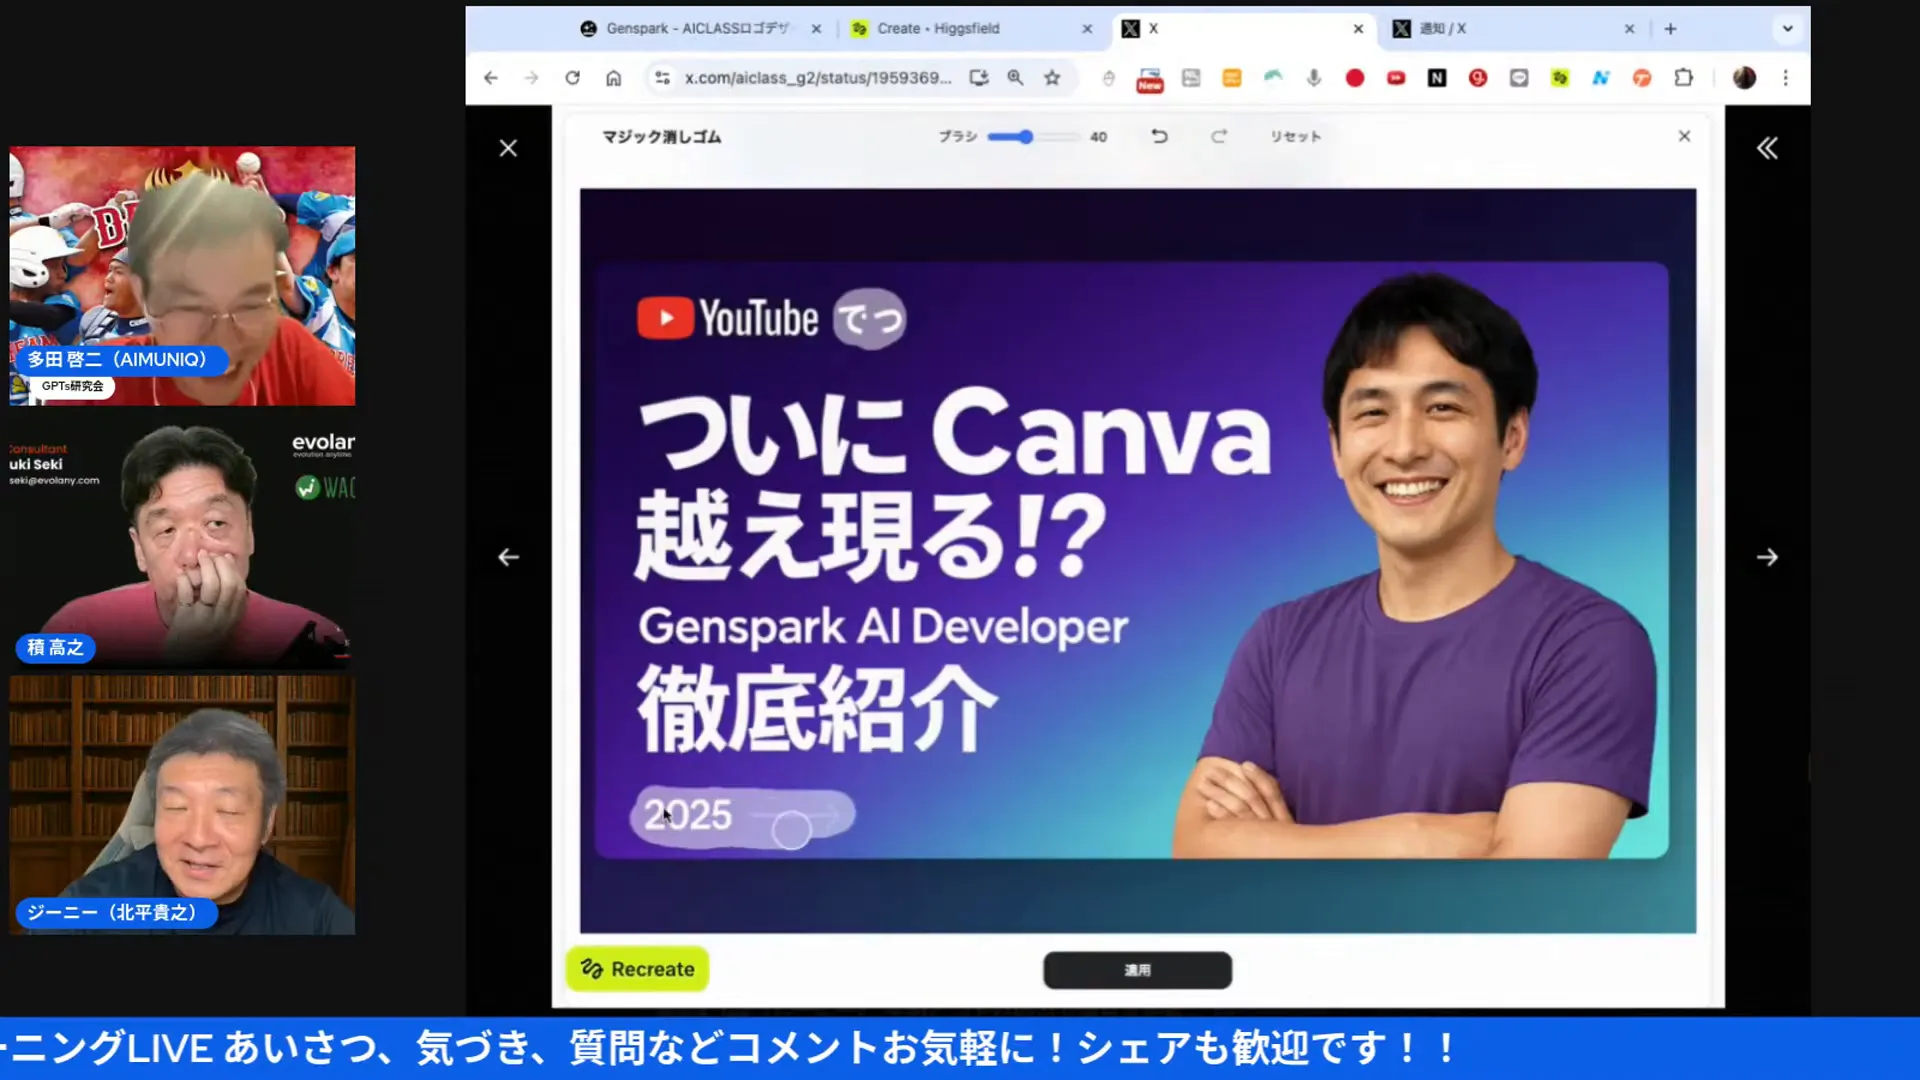Open the Chrome profile avatar
Screen dimensions: 1920x1080
click(1744, 78)
